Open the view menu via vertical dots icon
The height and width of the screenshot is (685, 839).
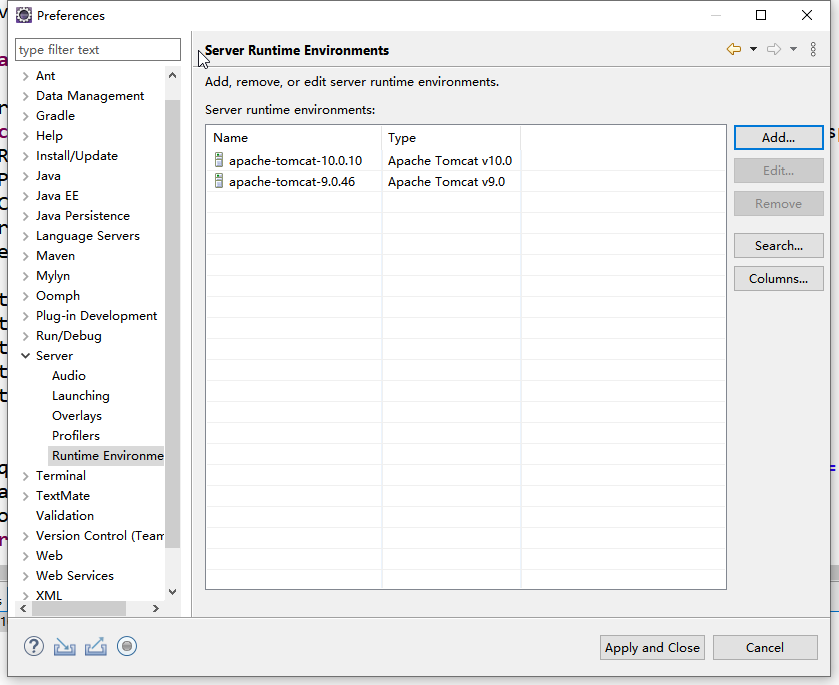pyautogui.click(x=812, y=48)
